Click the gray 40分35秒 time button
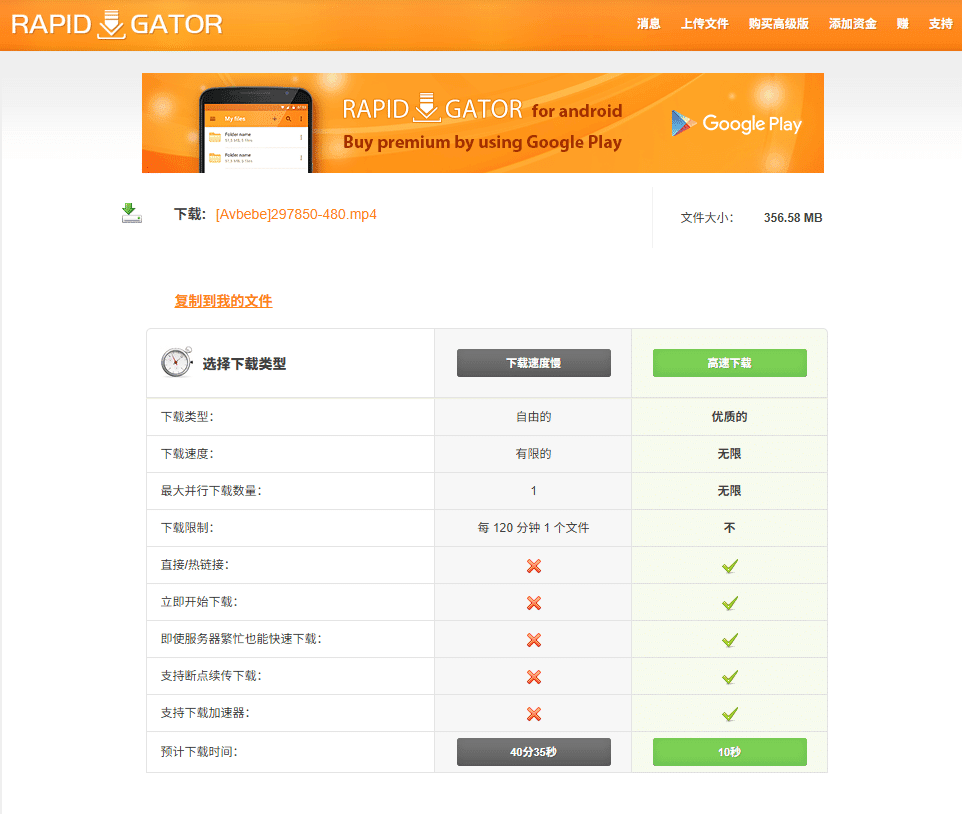 click(x=533, y=752)
